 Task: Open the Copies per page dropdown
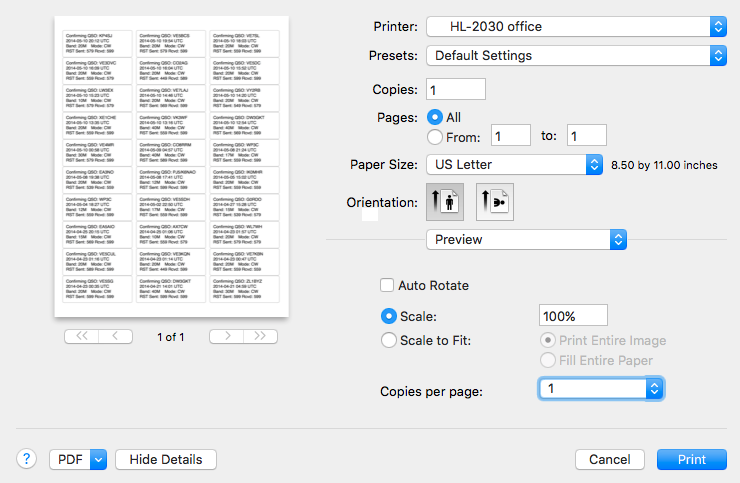(x=601, y=389)
